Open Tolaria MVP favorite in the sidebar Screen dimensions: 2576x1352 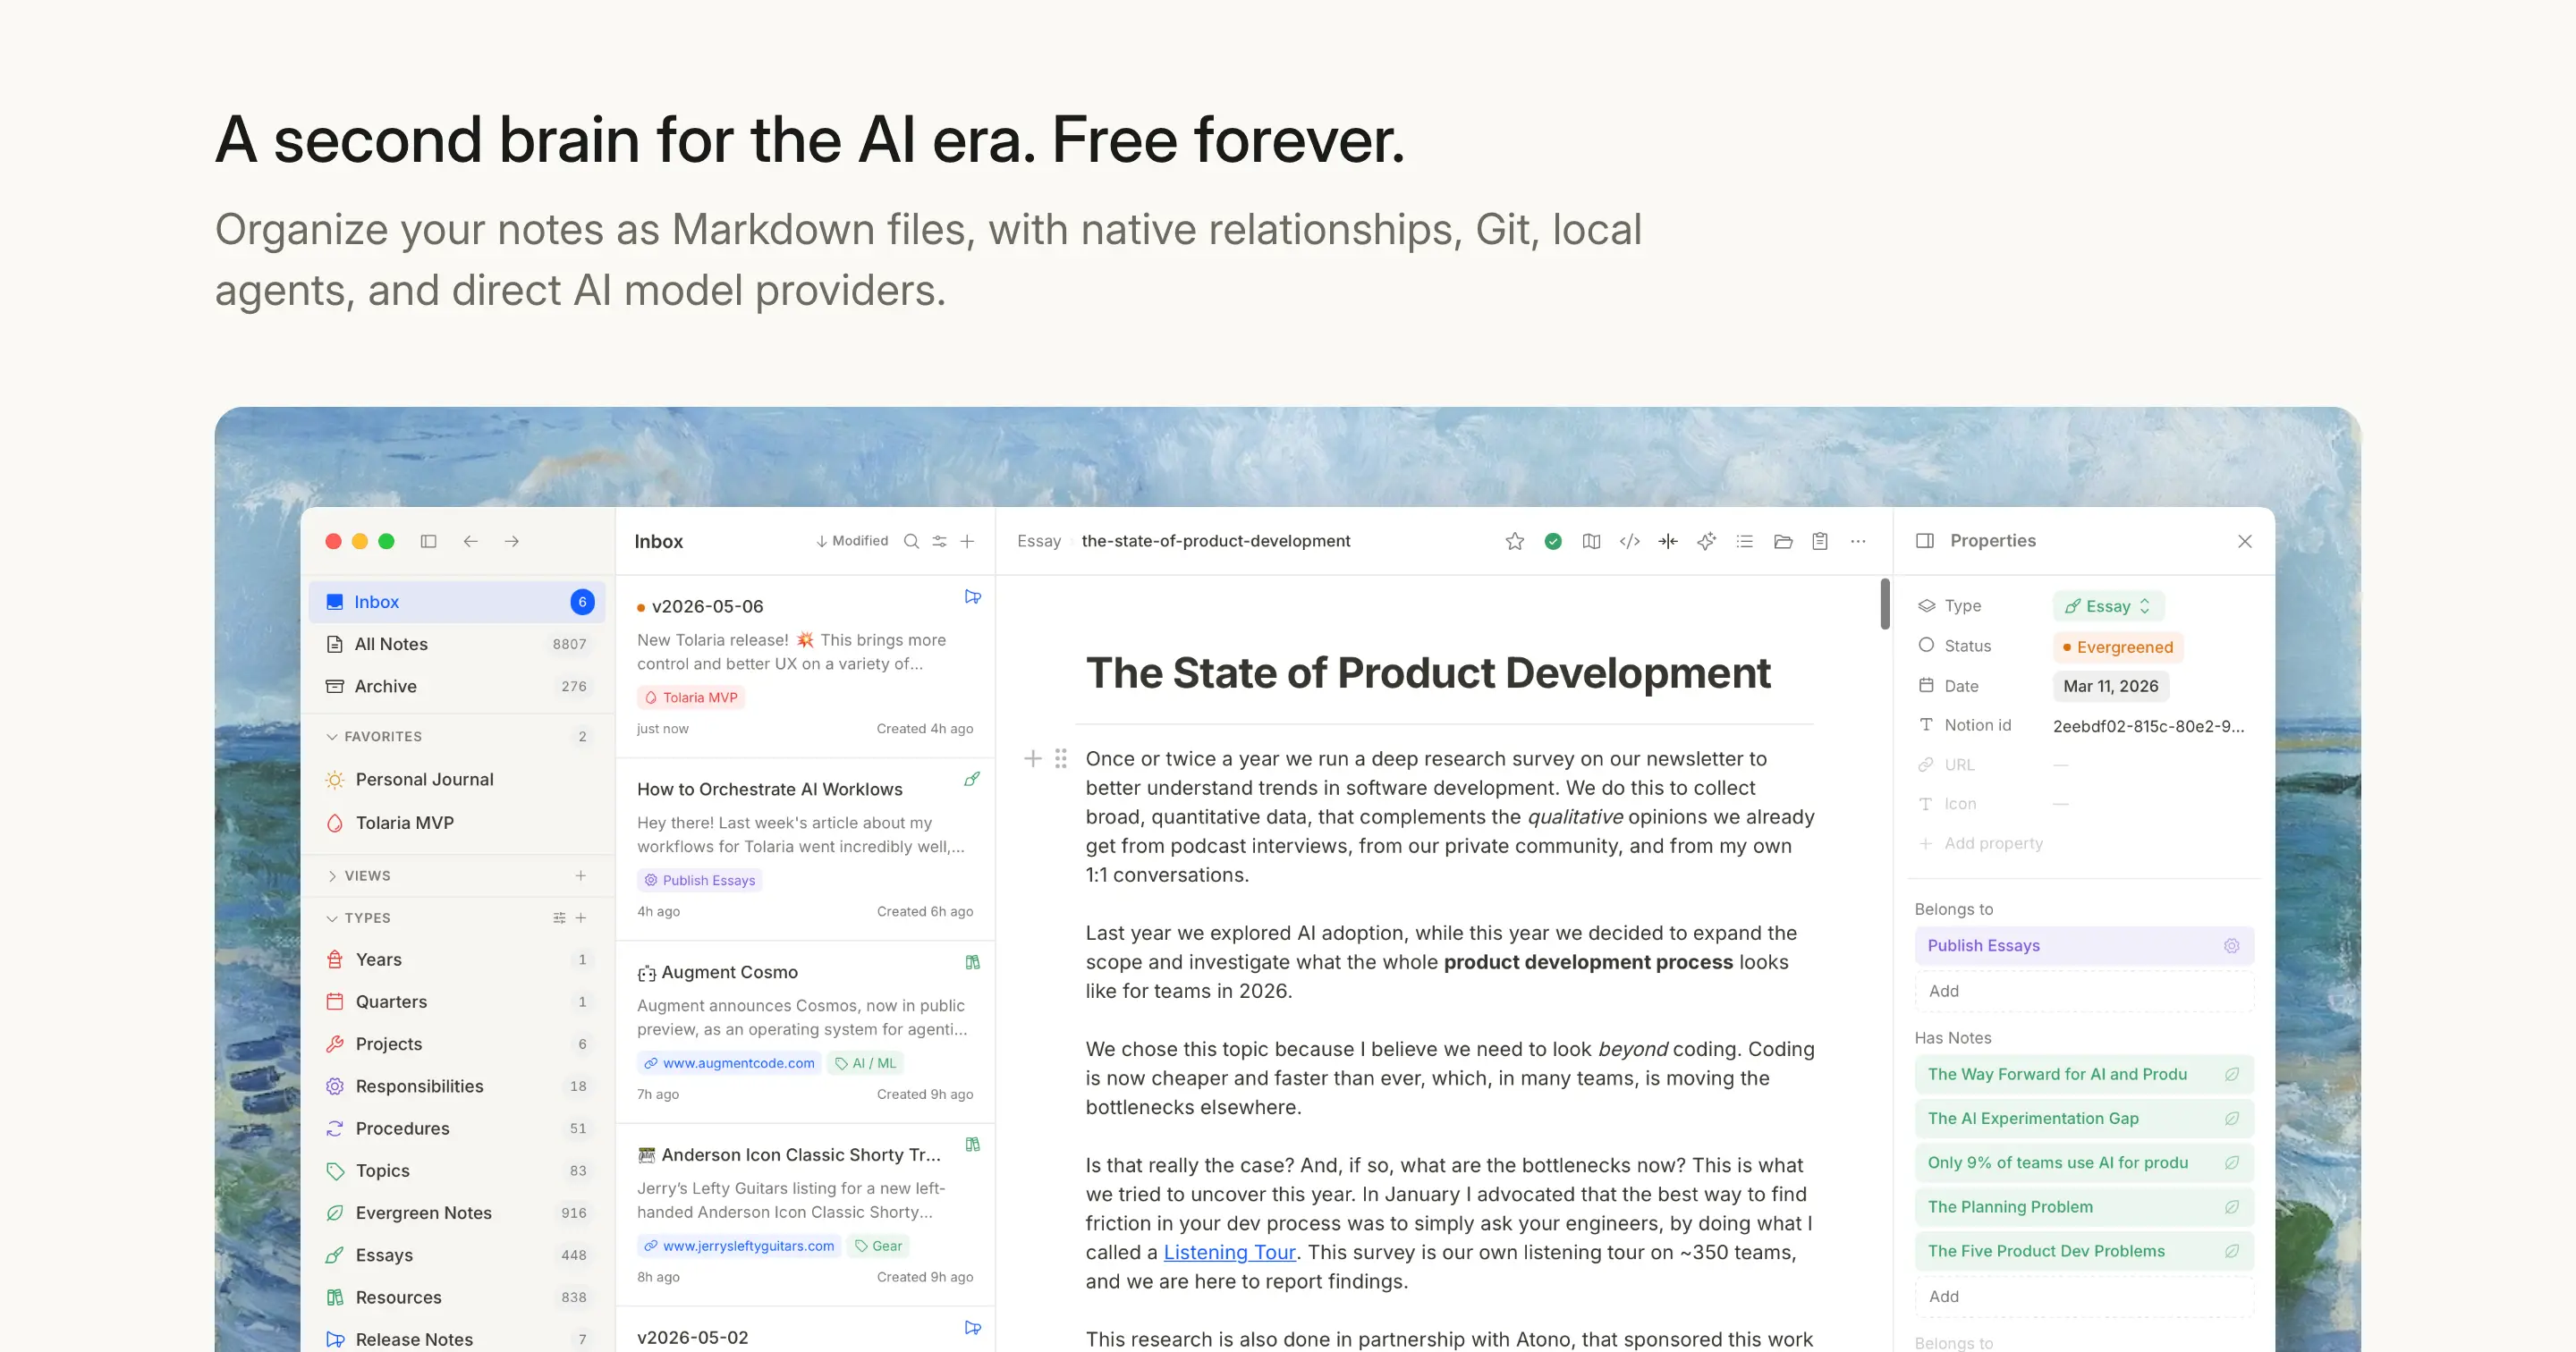pyautogui.click(x=457, y=823)
